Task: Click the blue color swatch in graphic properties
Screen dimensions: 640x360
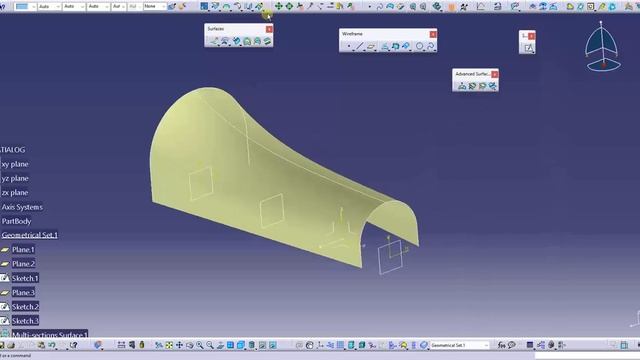Action: [x=22, y=7]
